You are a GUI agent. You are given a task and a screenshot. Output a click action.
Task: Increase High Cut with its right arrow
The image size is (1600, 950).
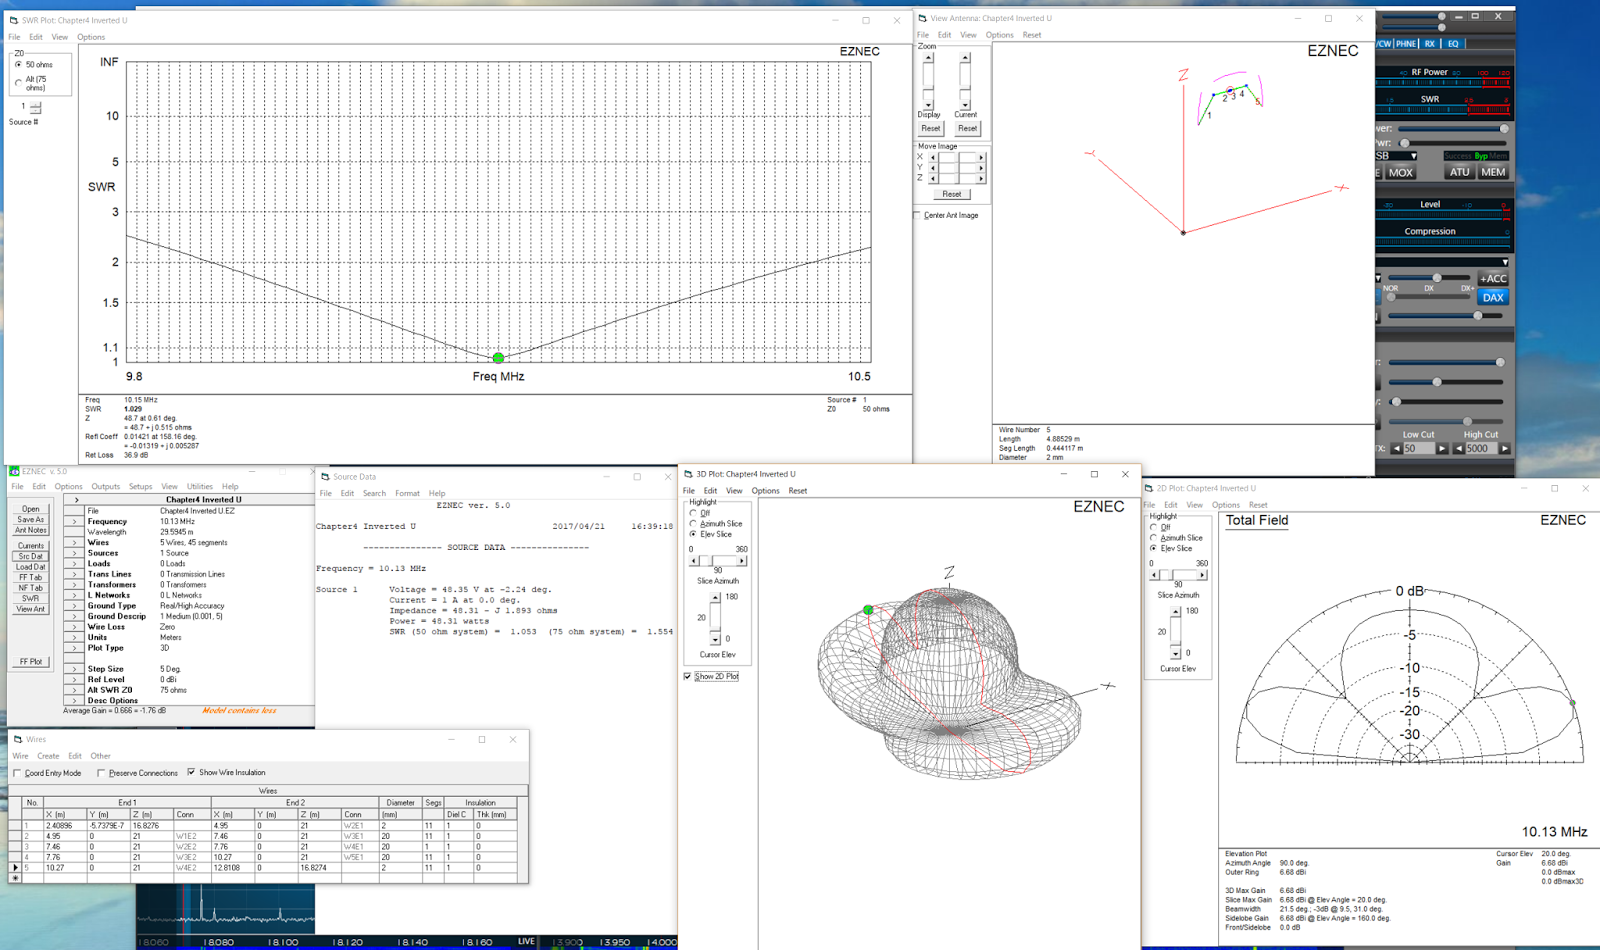(1504, 449)
